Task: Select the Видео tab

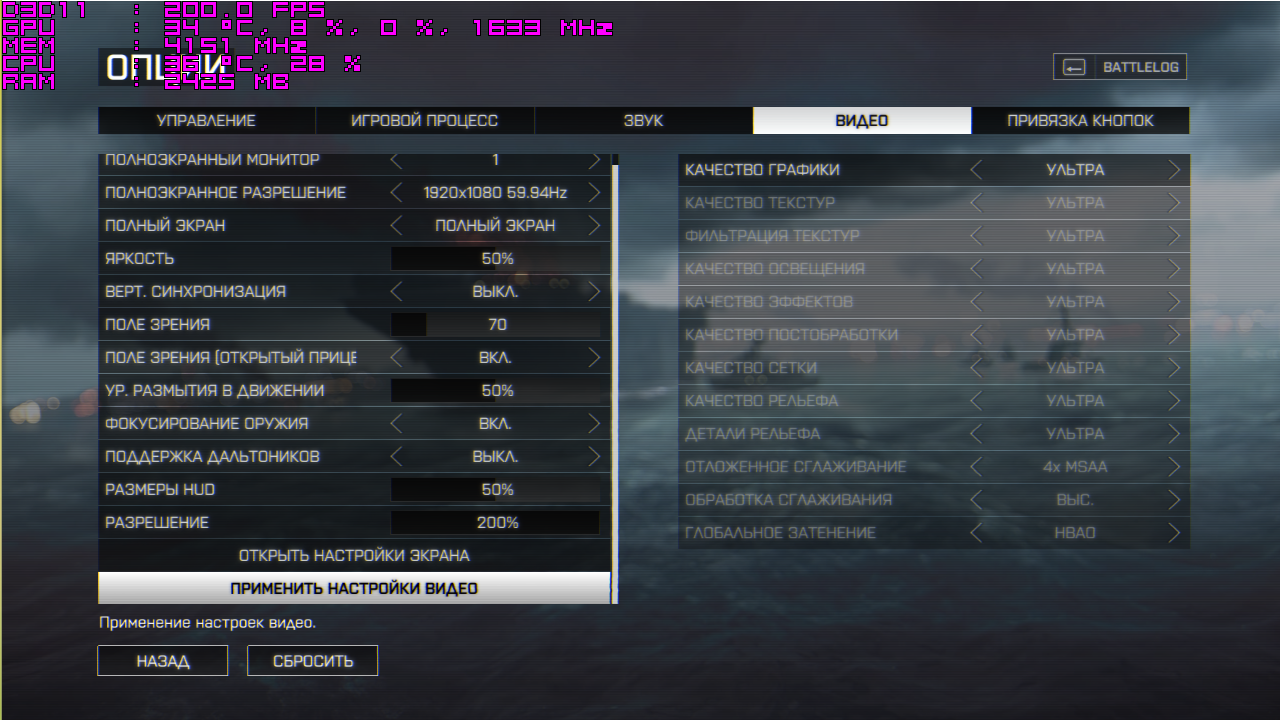Action: click(862, 121)
